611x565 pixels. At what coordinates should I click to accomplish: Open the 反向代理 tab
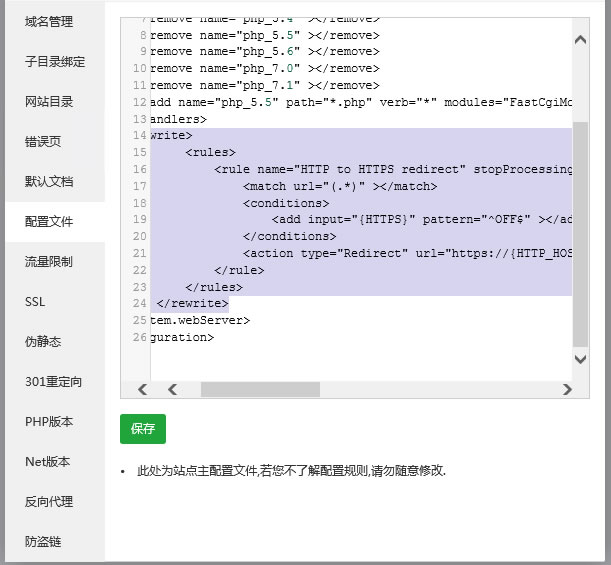49,501
